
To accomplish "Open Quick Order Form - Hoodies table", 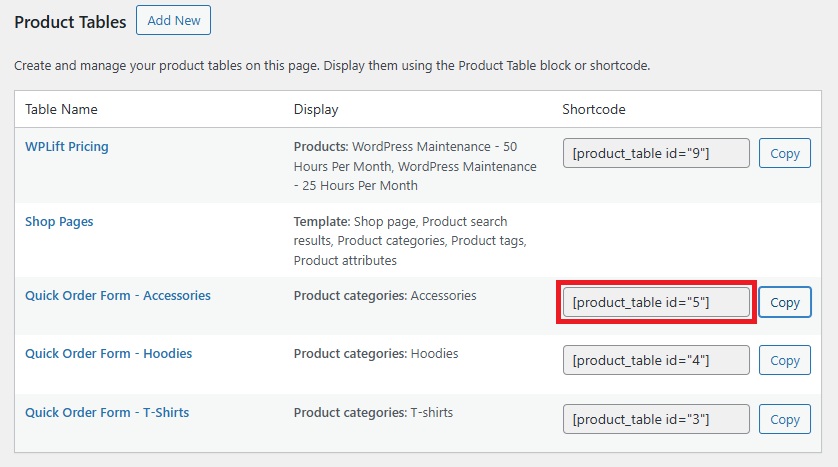I will coord(108,353).
